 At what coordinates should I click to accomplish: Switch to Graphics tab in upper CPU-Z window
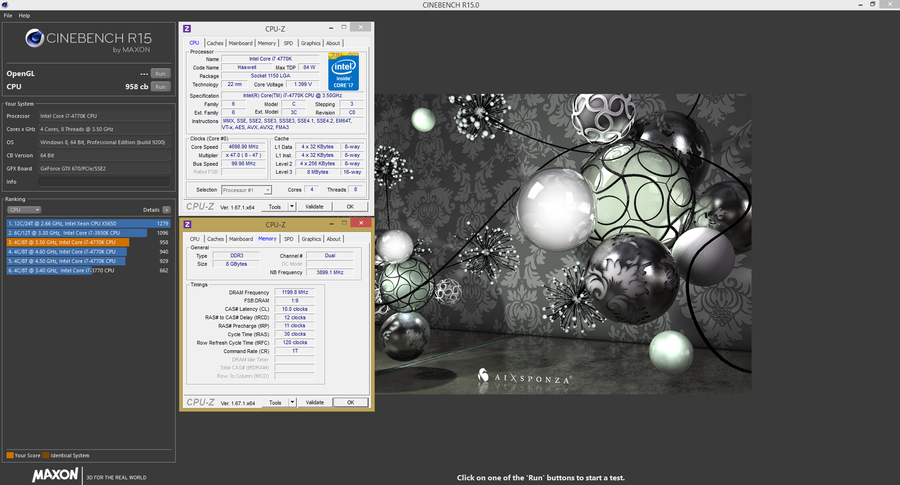[x=311, y=43]
